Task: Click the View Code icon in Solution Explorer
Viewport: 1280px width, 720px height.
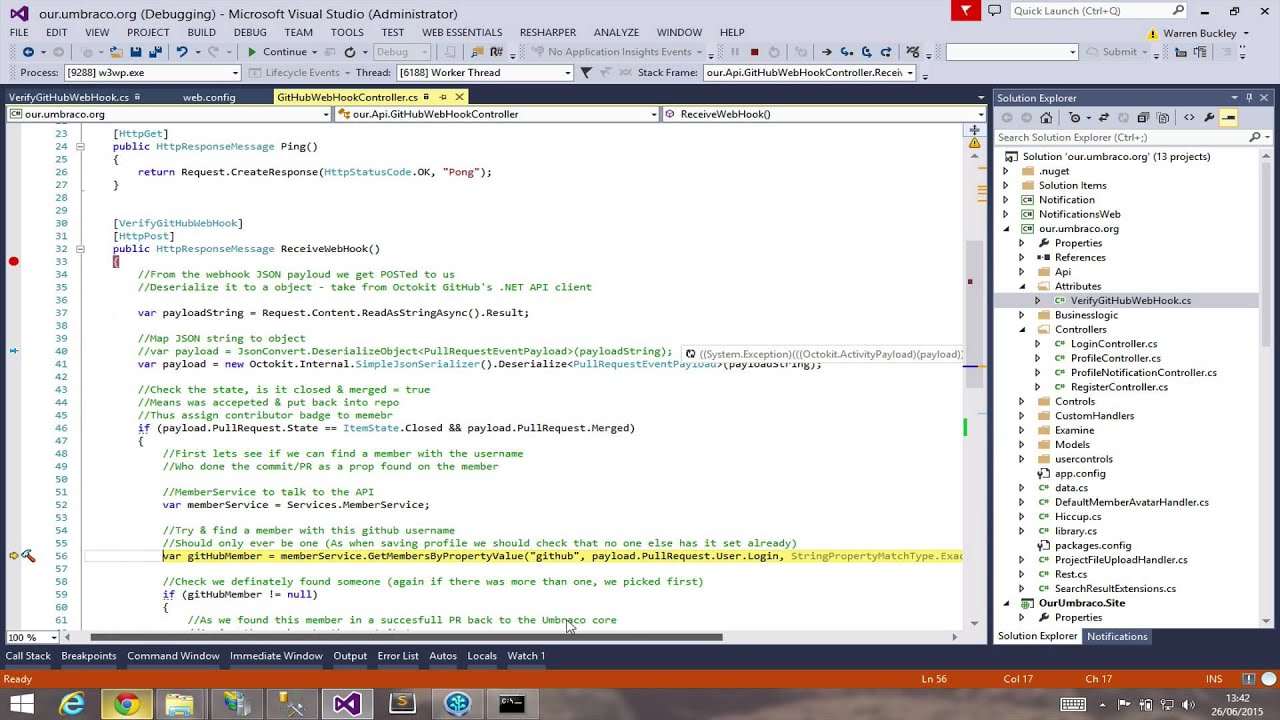Action: point(1189,118)
